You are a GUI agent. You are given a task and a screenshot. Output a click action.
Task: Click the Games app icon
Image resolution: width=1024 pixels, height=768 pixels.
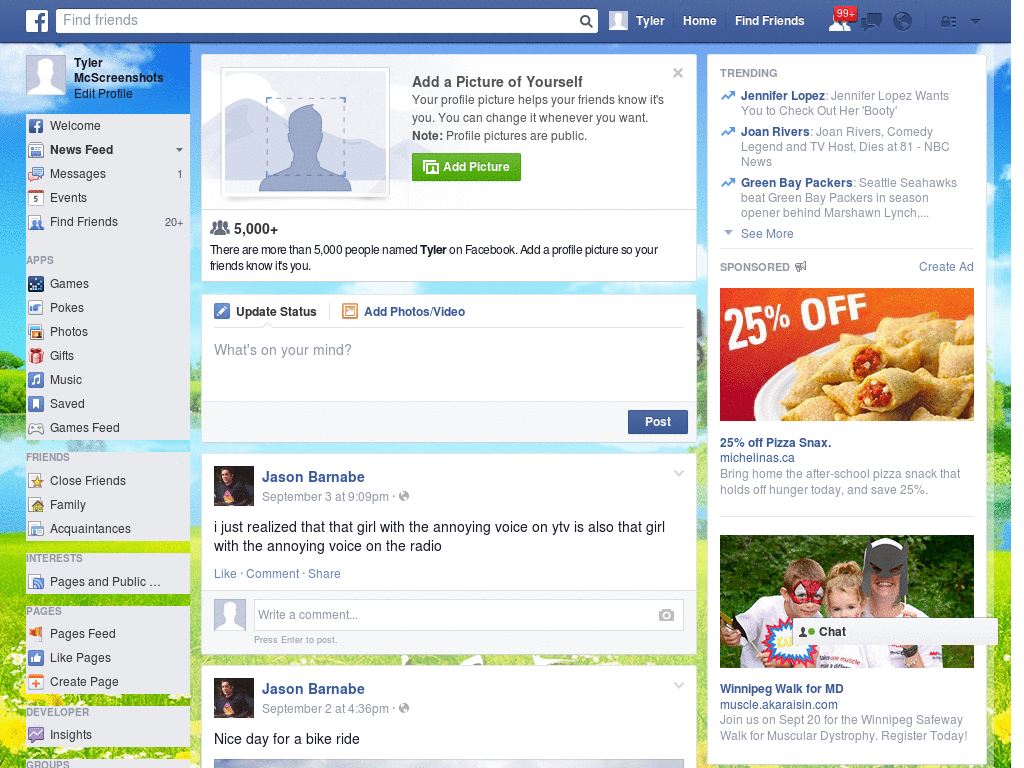point(36,284)
